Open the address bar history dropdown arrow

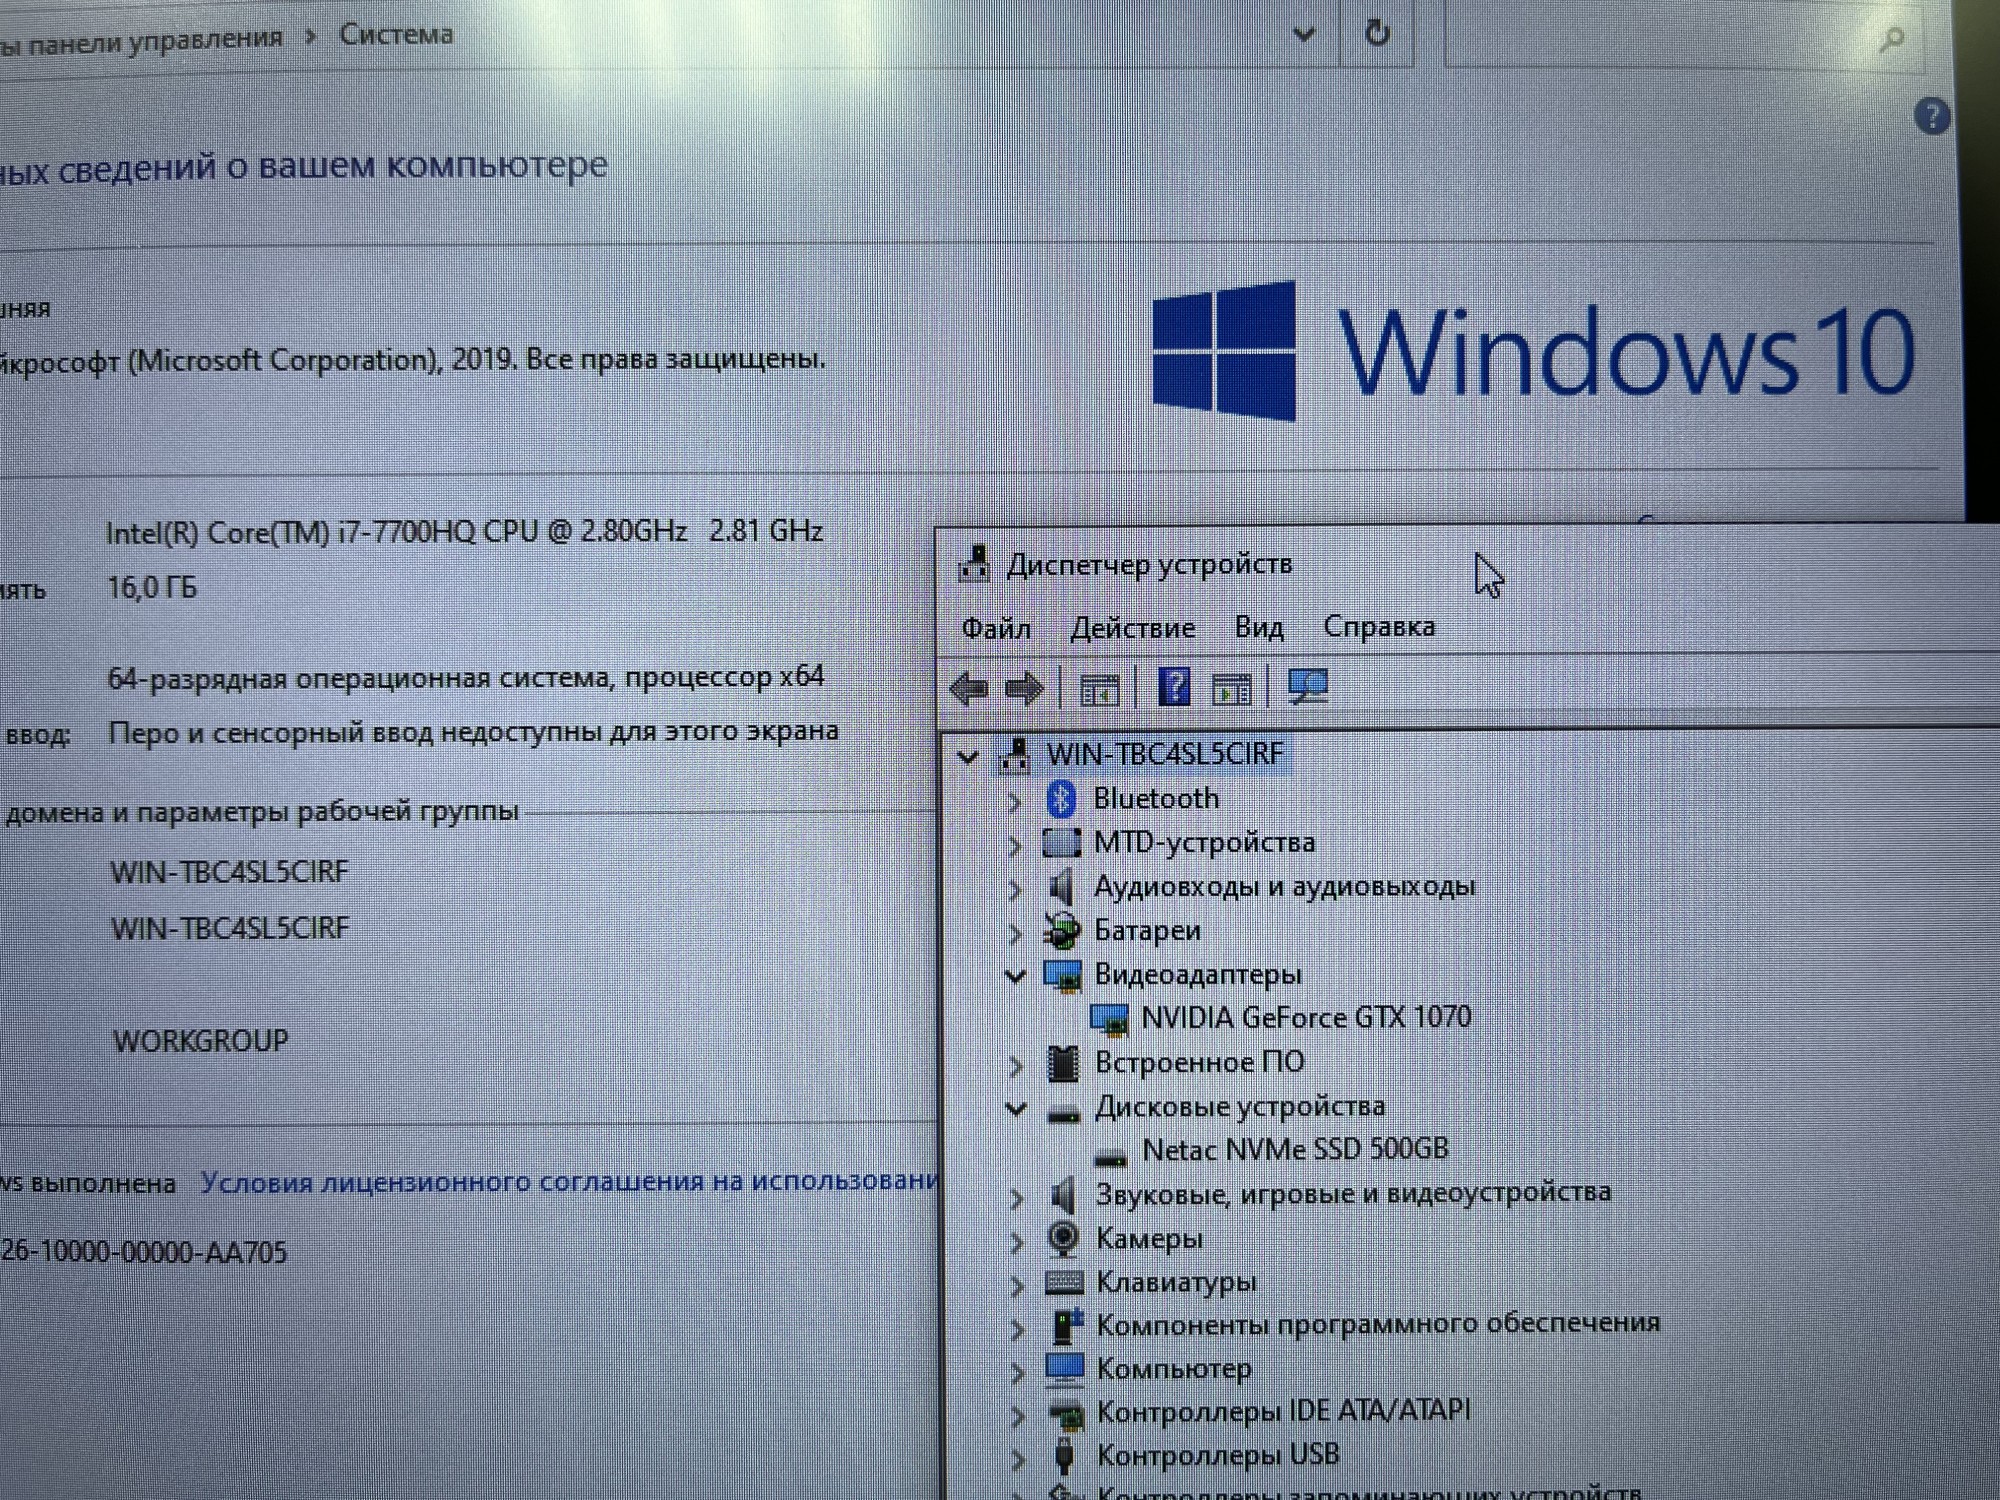click(1304, 35)
